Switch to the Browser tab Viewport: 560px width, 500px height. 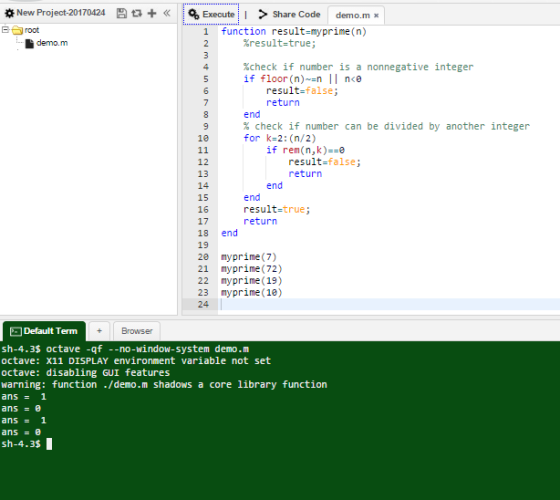coord(137,331)
